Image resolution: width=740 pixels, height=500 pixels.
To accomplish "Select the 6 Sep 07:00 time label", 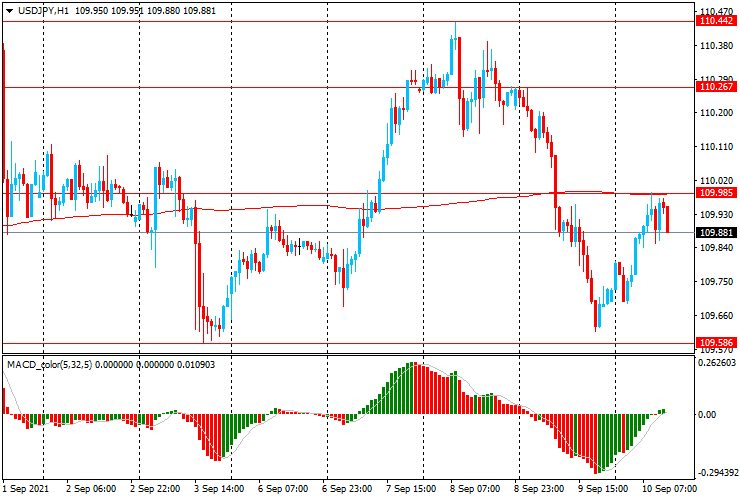I will [283, 488].
